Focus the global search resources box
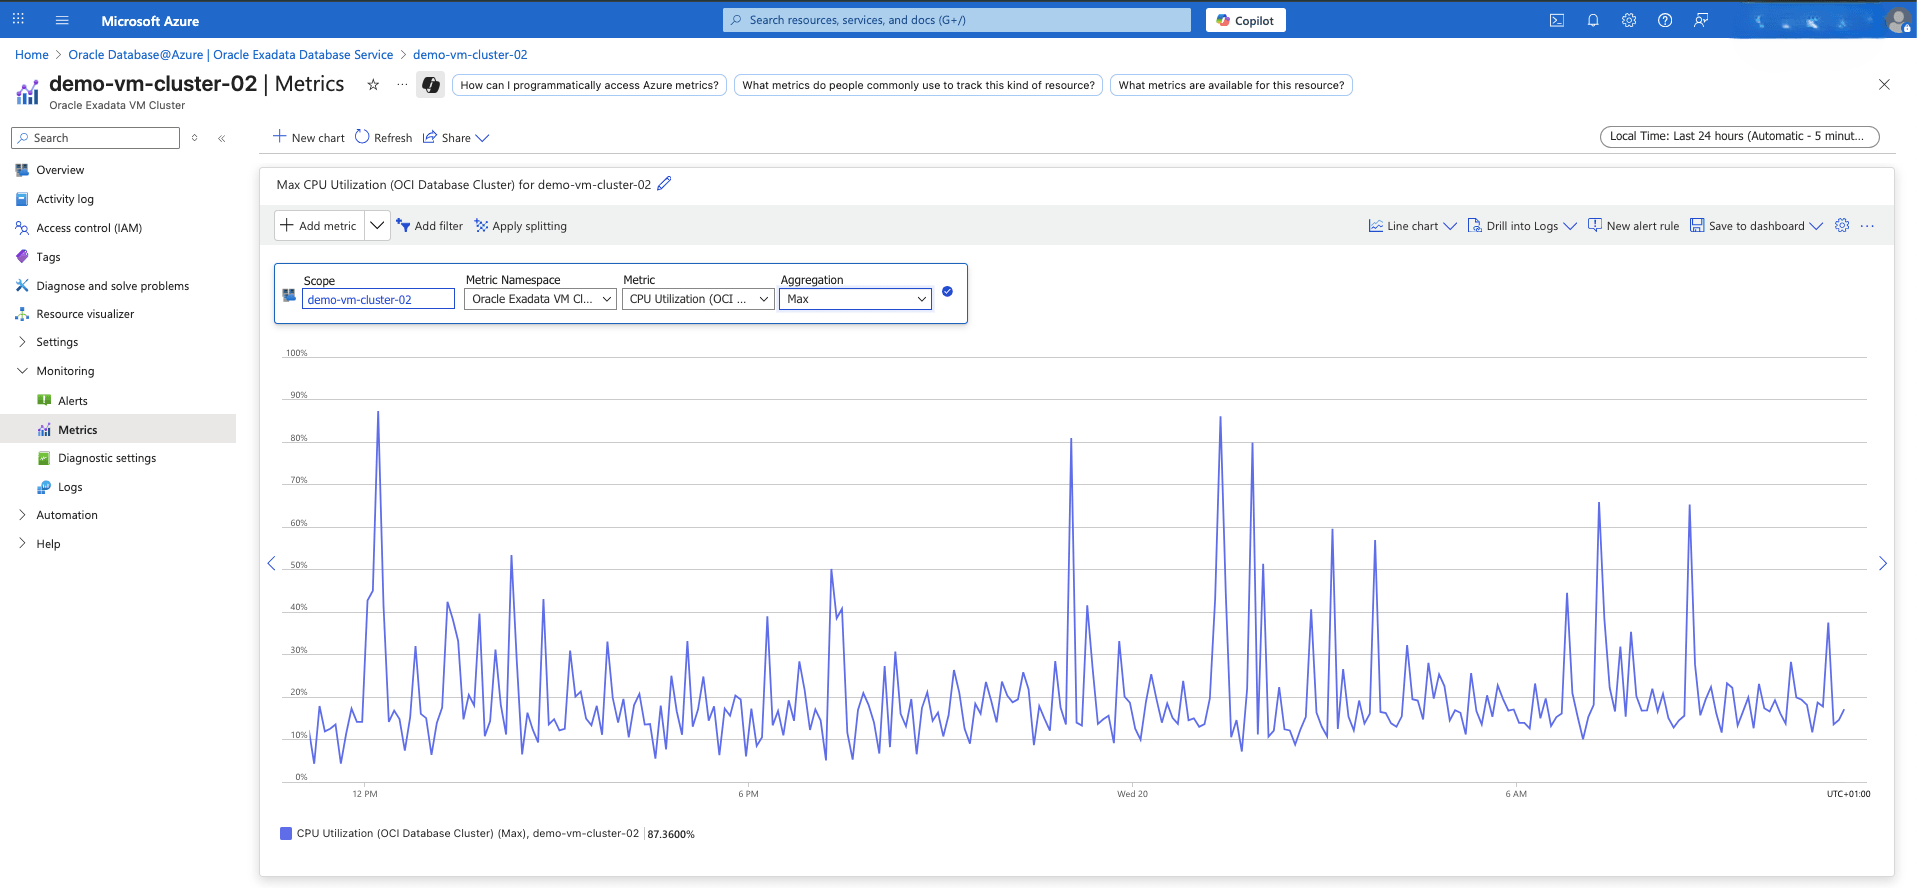The image size is (1917, 888). click(x=957, y=20)
